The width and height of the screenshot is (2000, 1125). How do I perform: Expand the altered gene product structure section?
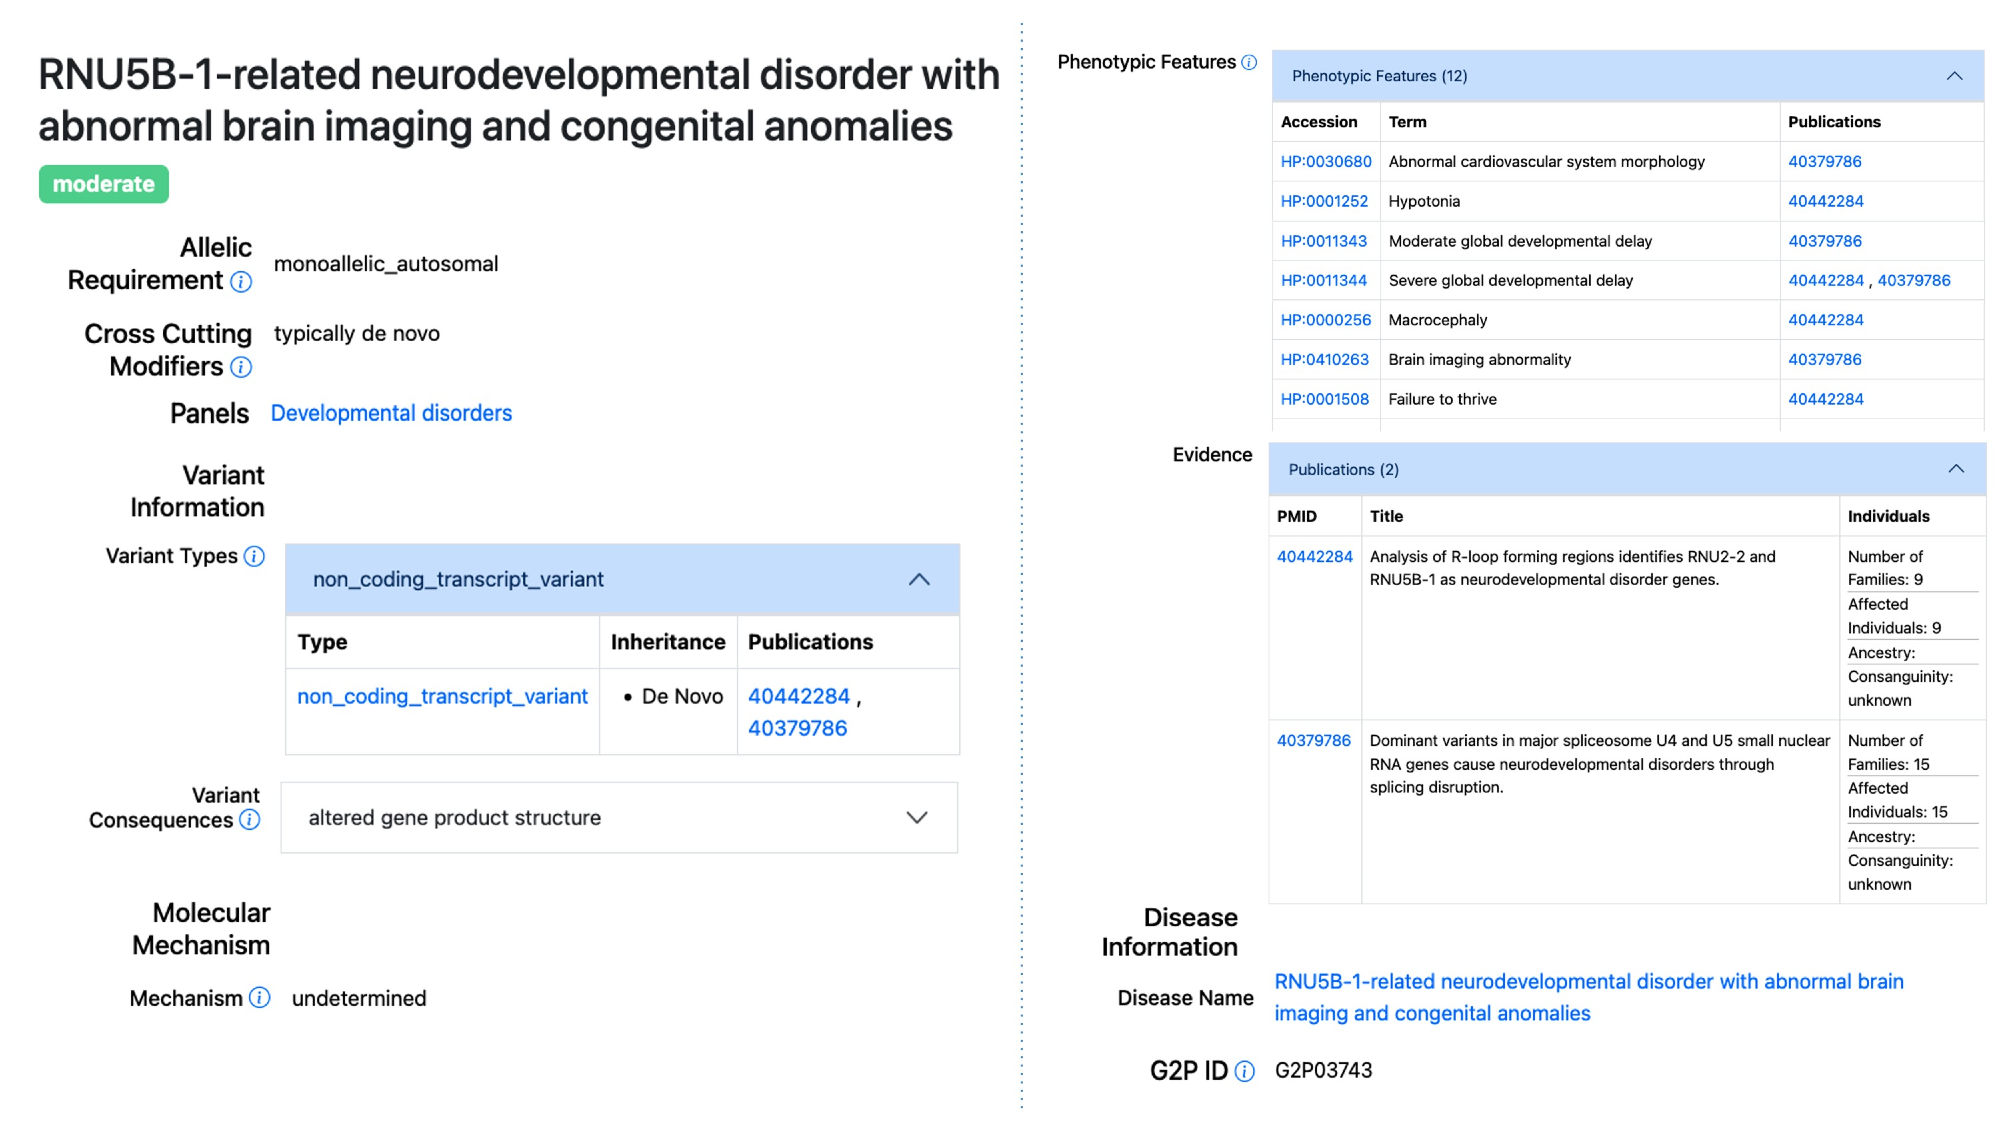coord(916,818)
